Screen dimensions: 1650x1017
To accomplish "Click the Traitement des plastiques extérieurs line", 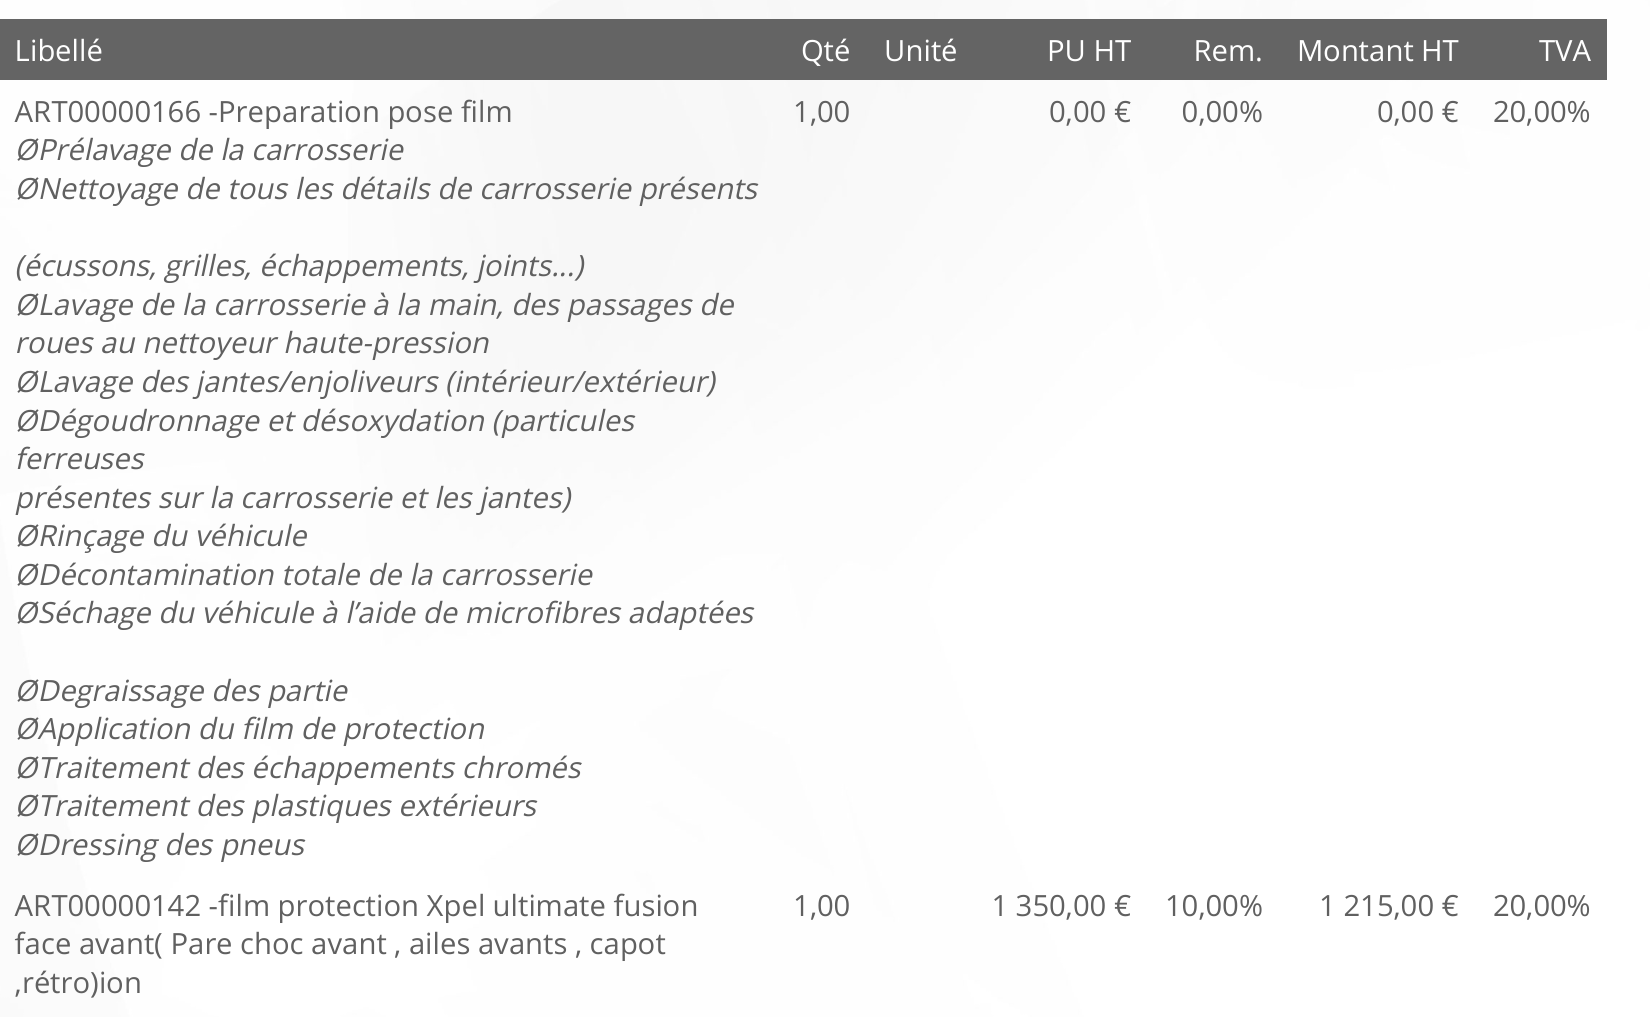I will [x=276, y=806].
